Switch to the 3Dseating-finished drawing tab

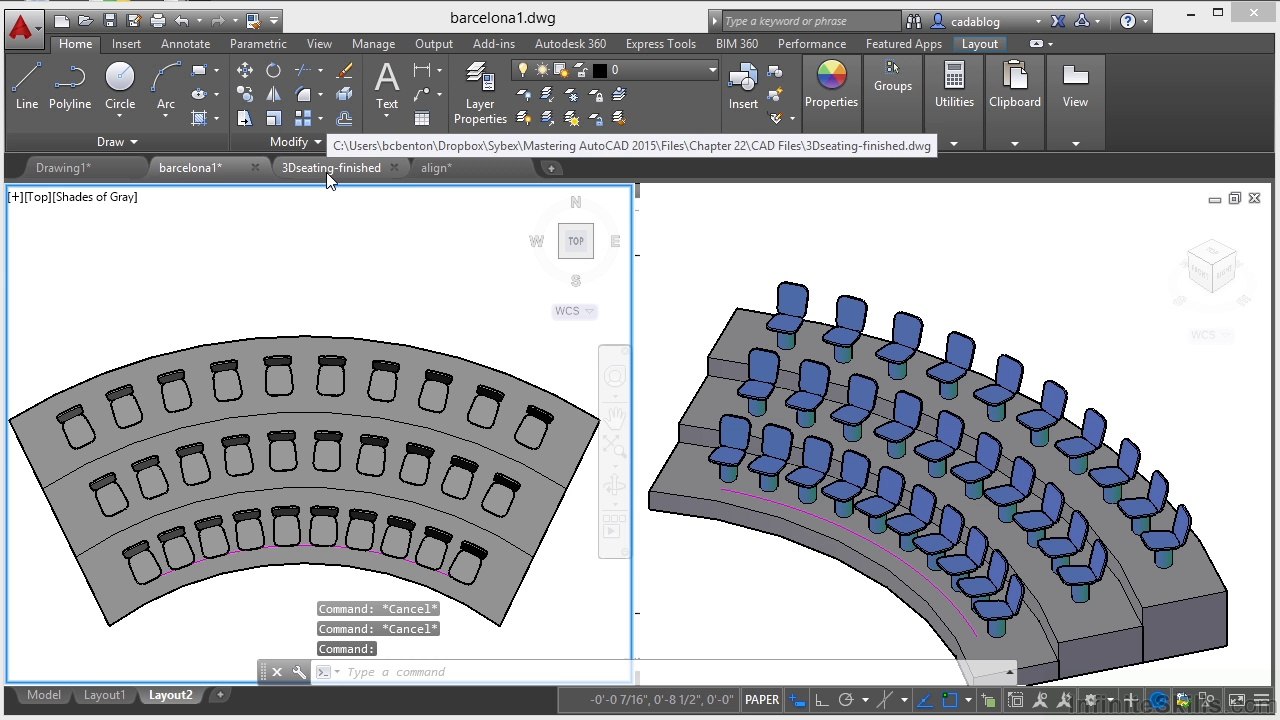331,168
